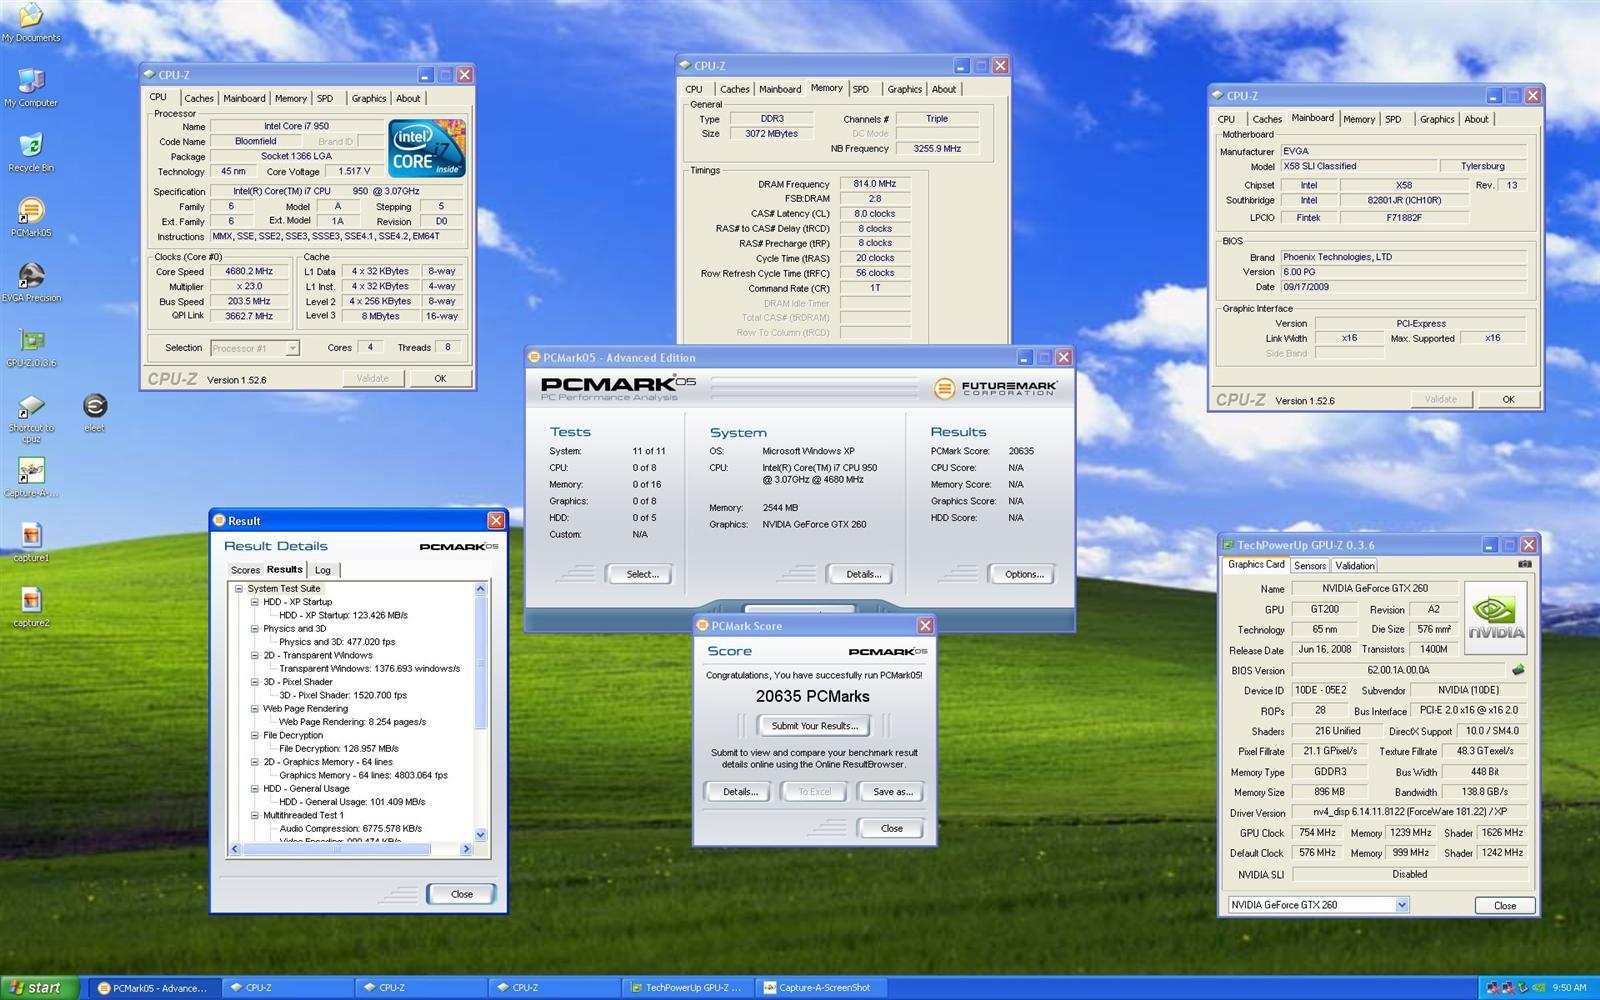Open the NVIDIA GeForce GTX 260 dropdown in GPU-Z

[x=1402, y=905]
